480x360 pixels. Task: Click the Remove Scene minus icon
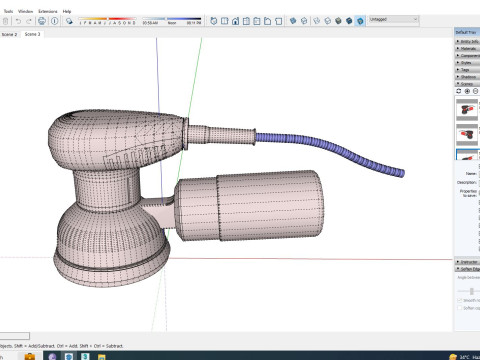(476, 91)
